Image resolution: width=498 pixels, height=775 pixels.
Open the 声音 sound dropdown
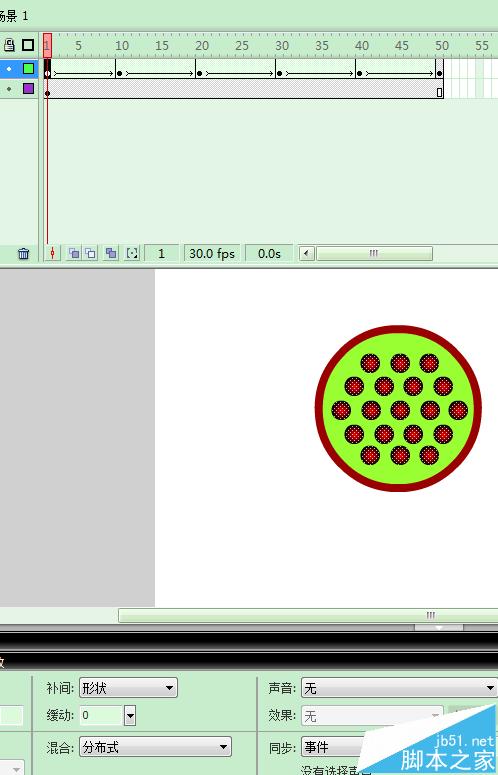point(399,688)
